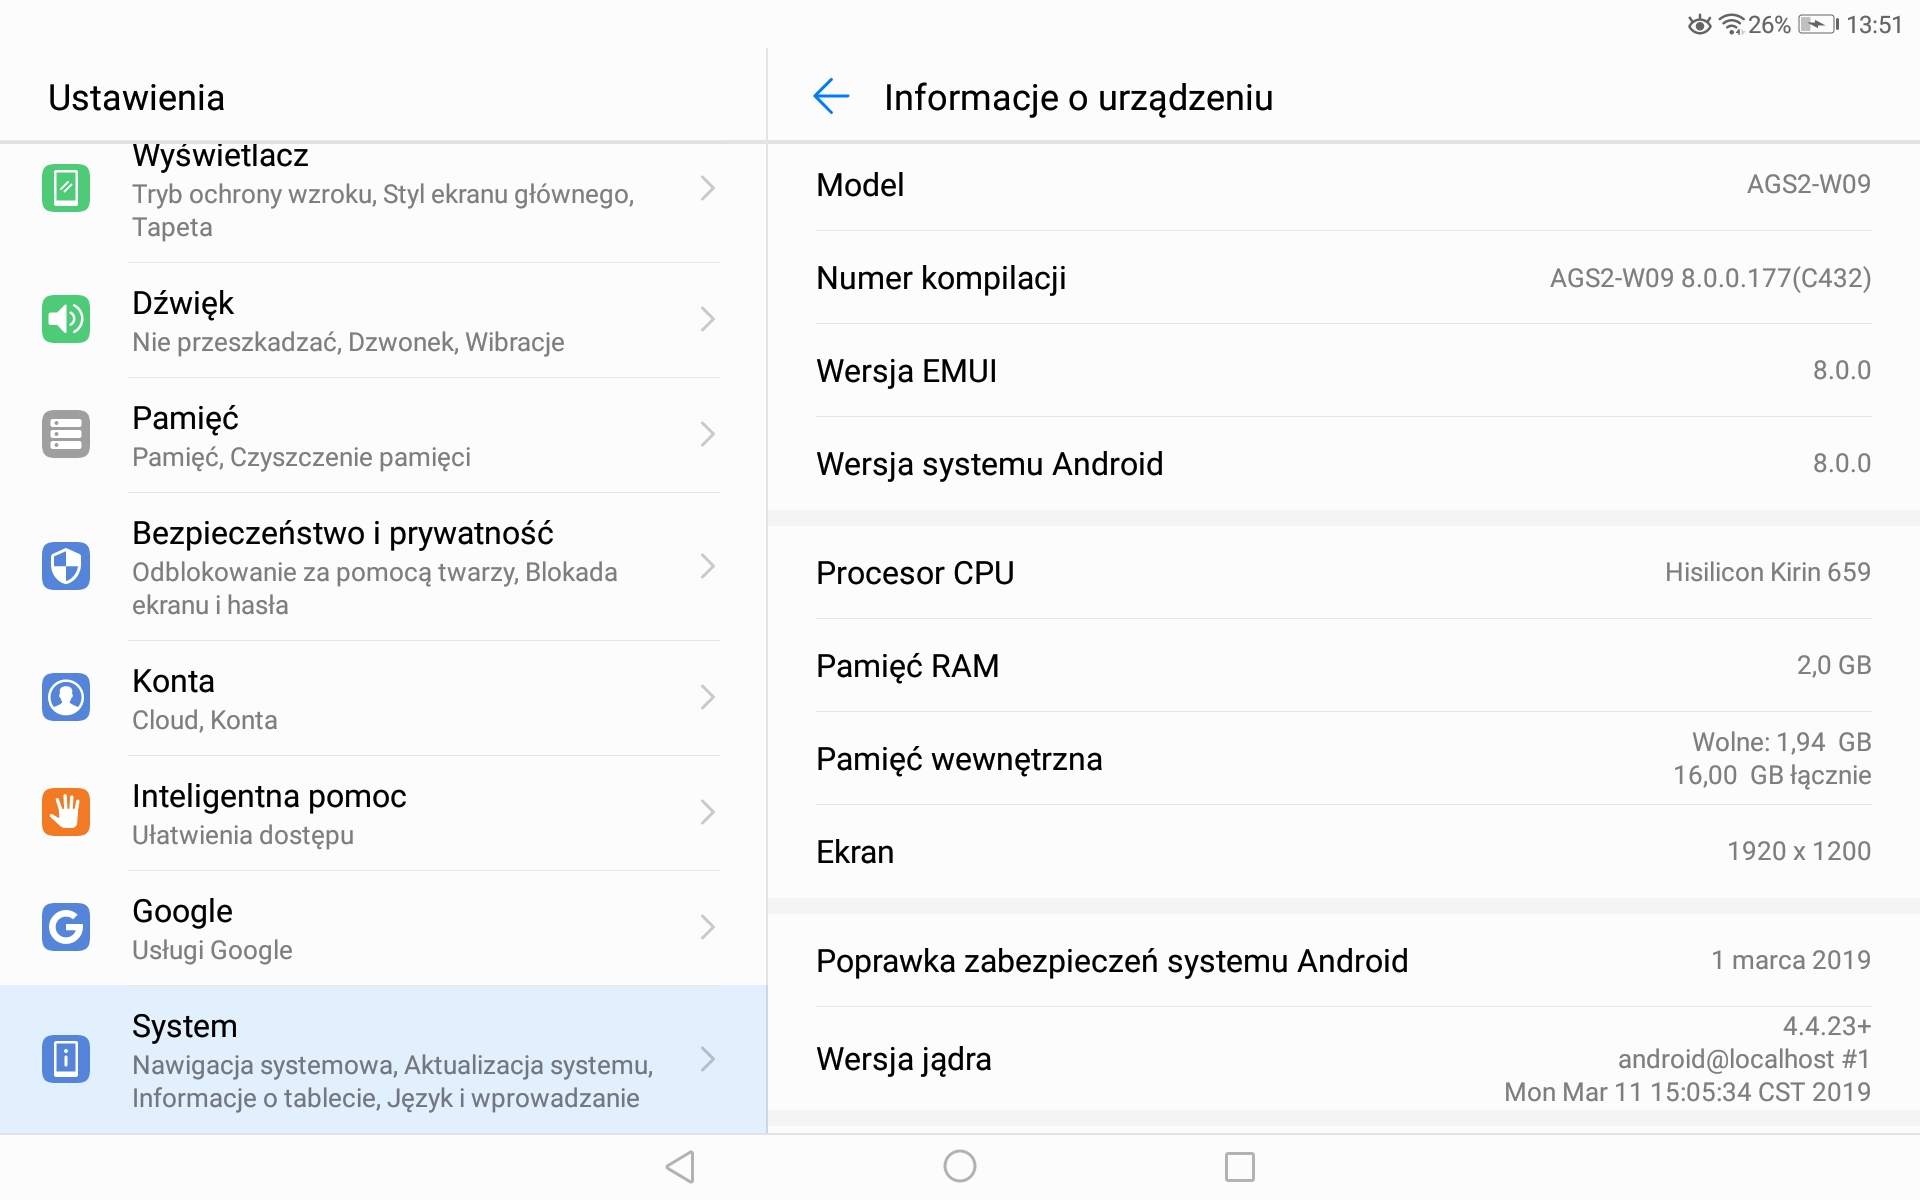This screenshot has height=1200, width=1920.
Task: Tap the Model AGS2-W09 row
Action: click(x=1343, y=185)
